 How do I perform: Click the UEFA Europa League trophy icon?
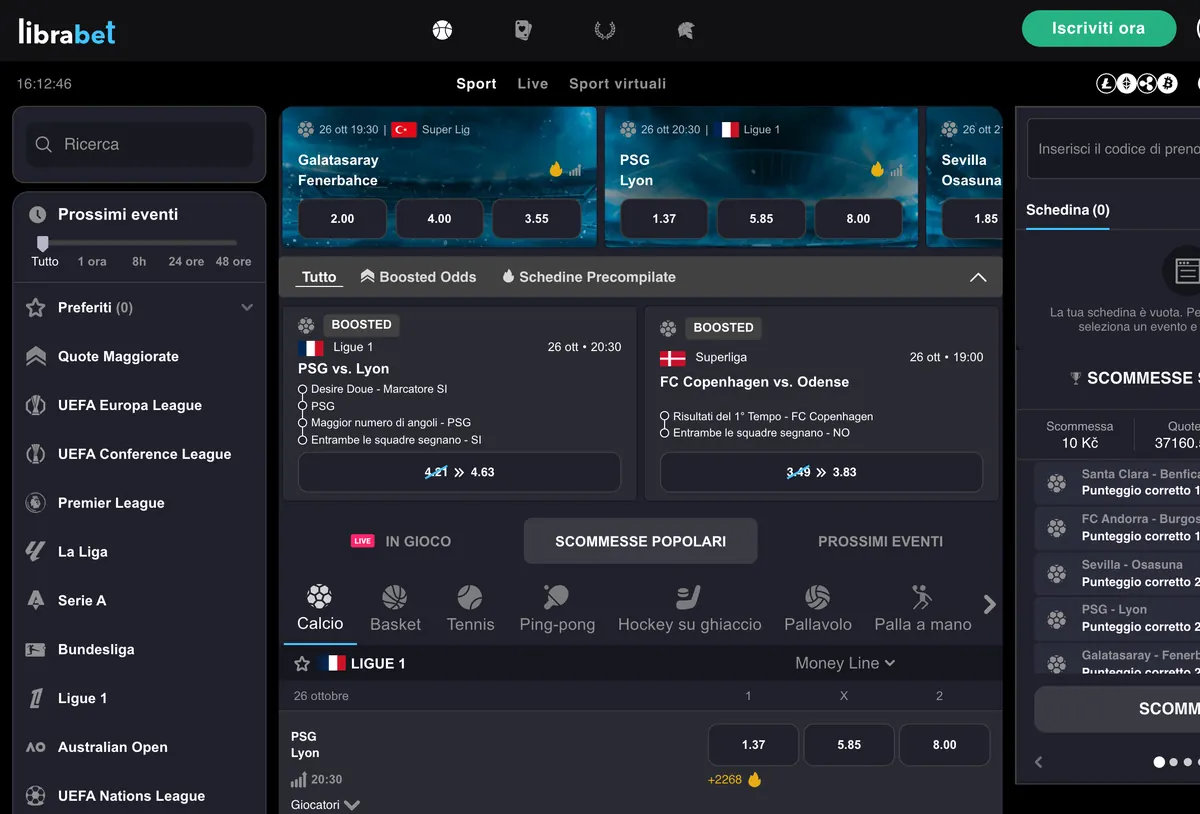click(x=36, y=405)
